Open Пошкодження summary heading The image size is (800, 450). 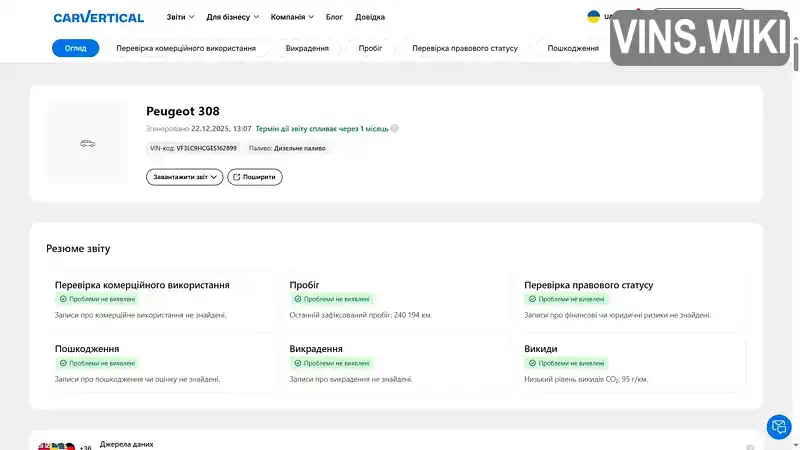87,348
